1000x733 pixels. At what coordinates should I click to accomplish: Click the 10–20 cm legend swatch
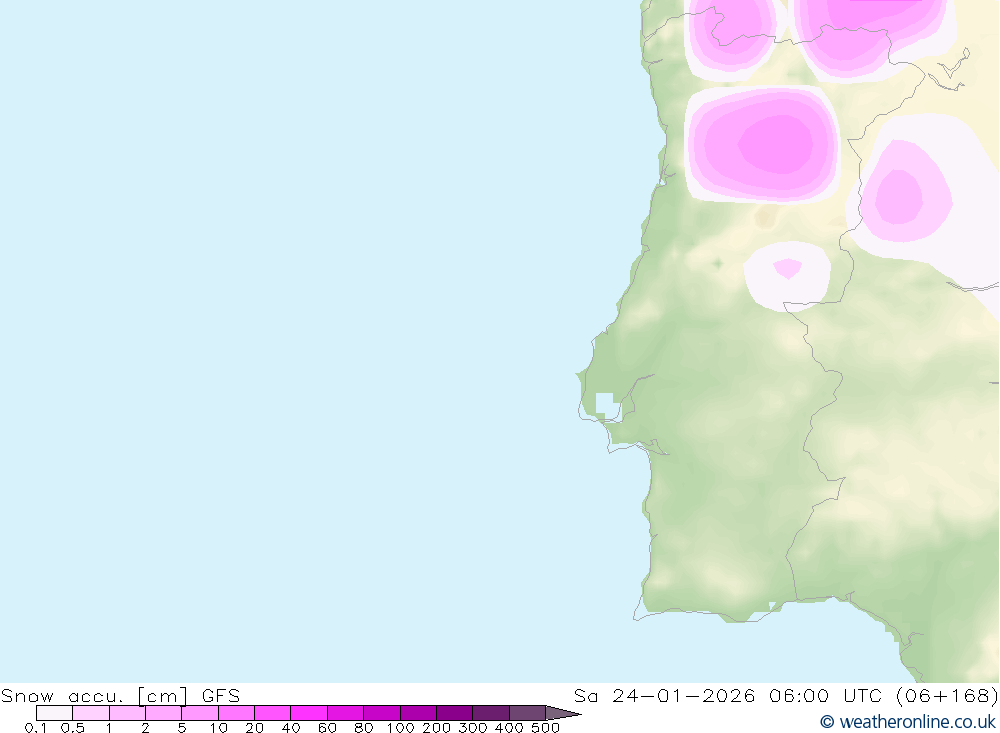point(237,713)
